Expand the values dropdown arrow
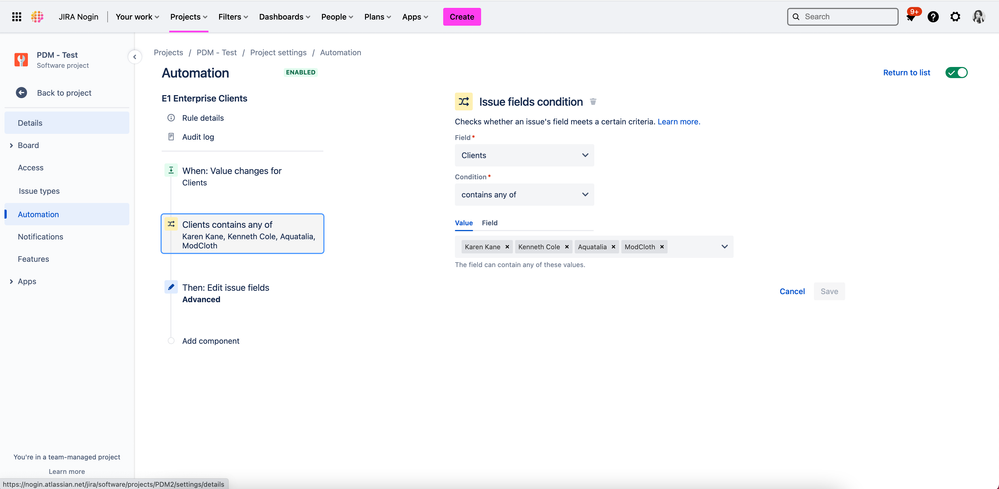Image resolution: width=999 pixels, height=489 pixels. (724, 247)
